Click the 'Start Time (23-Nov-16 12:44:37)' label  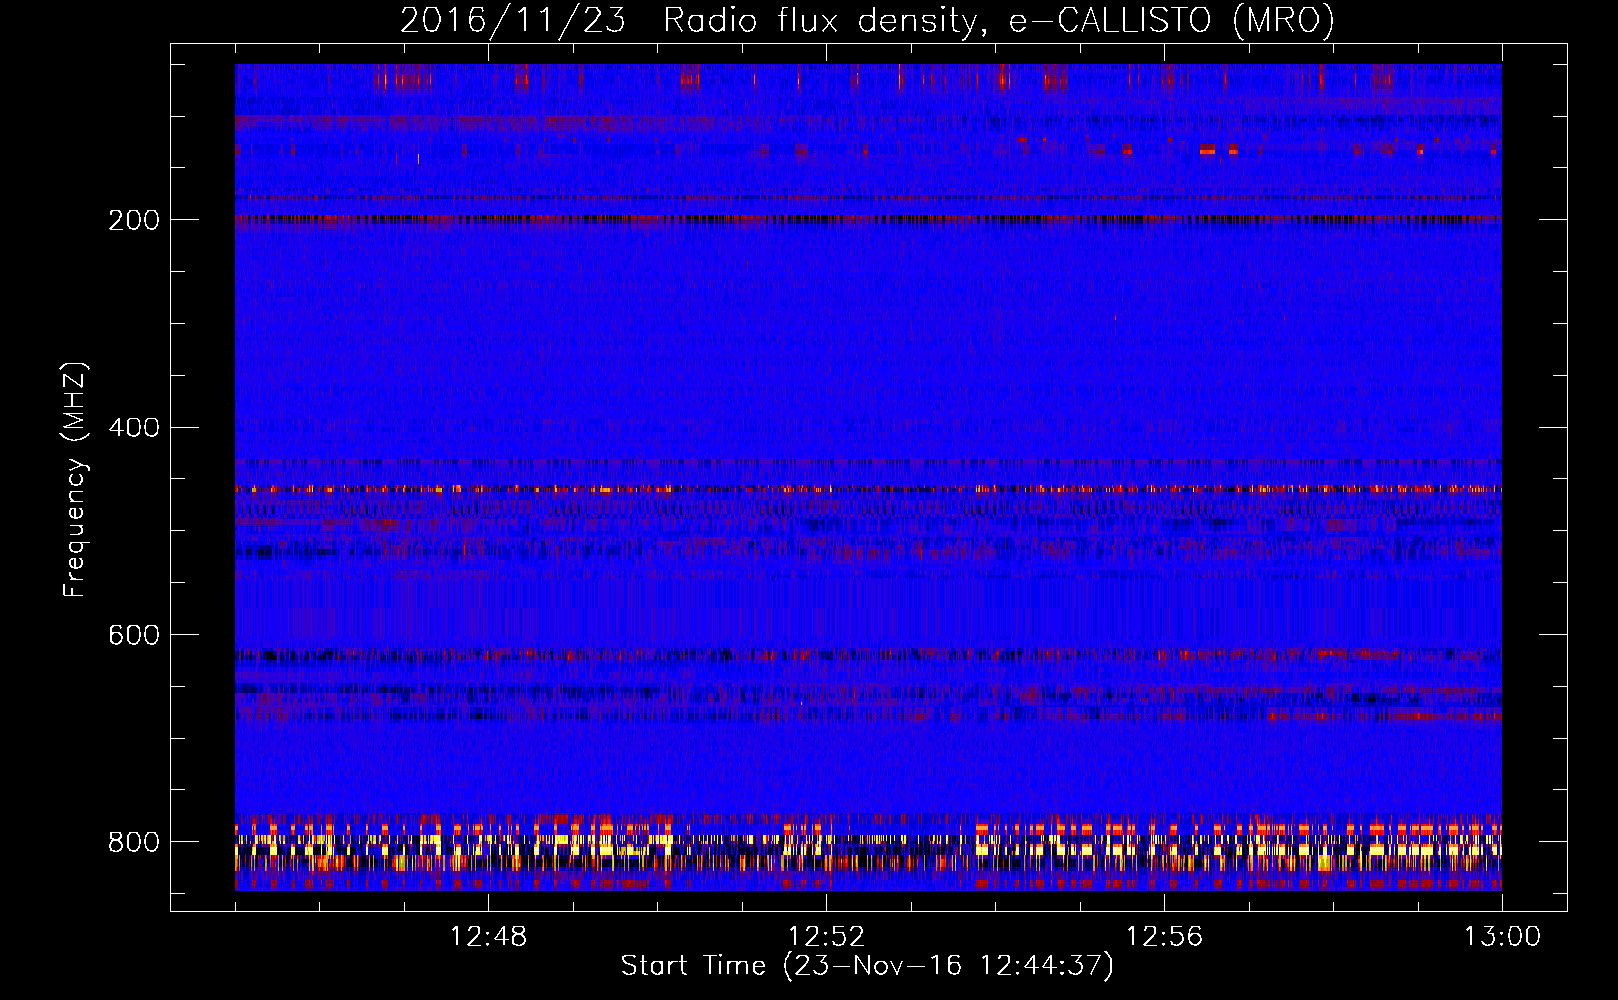(x=867, y=966)
